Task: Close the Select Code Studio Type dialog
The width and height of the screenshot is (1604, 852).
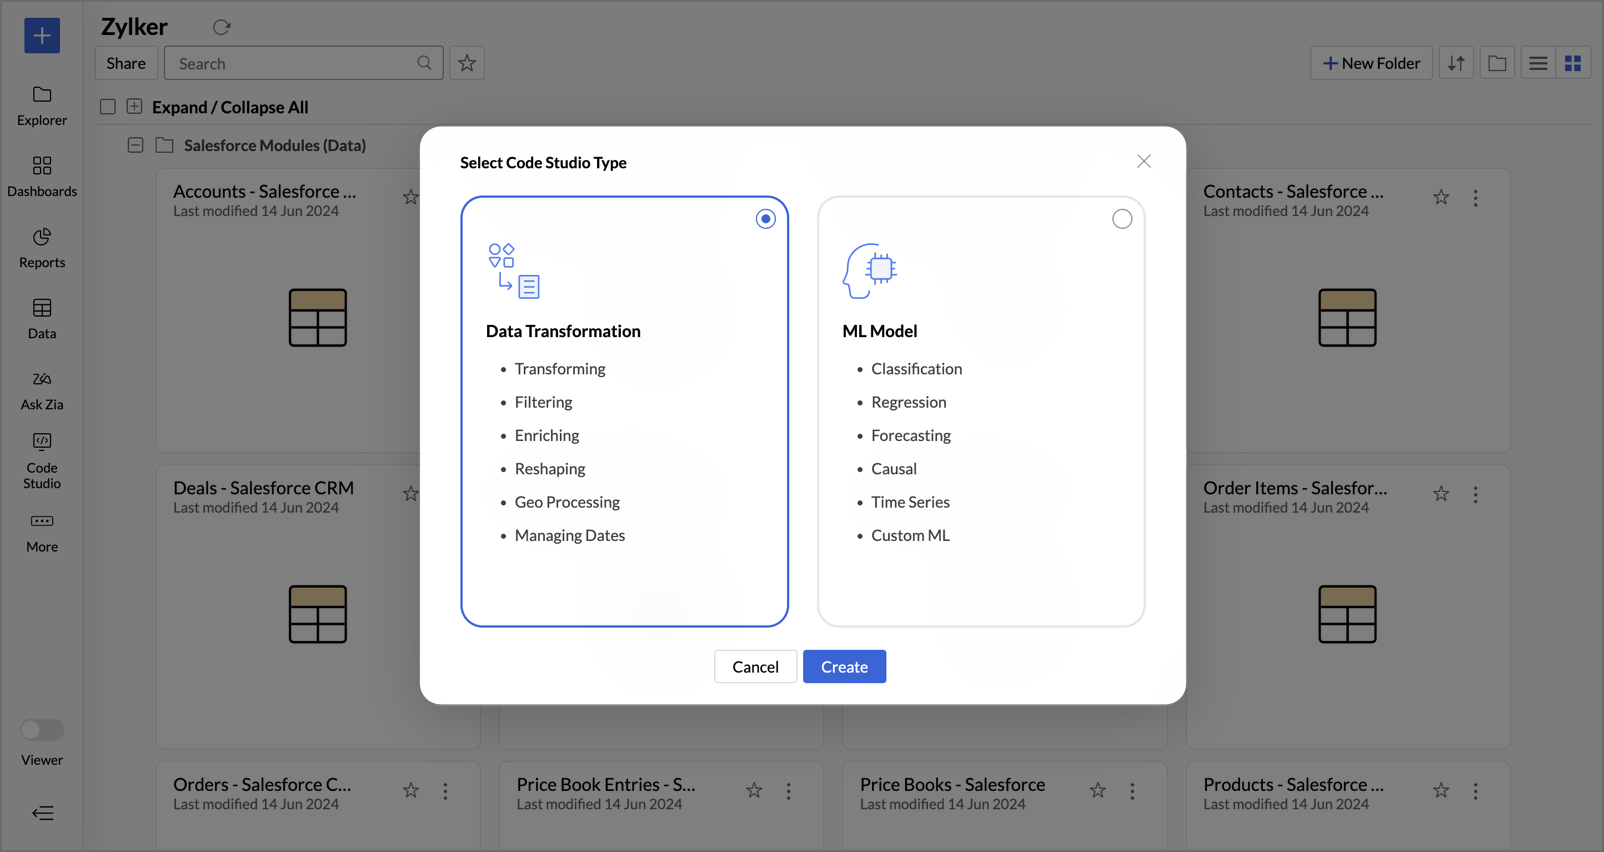Action: tap(1144, 162)
